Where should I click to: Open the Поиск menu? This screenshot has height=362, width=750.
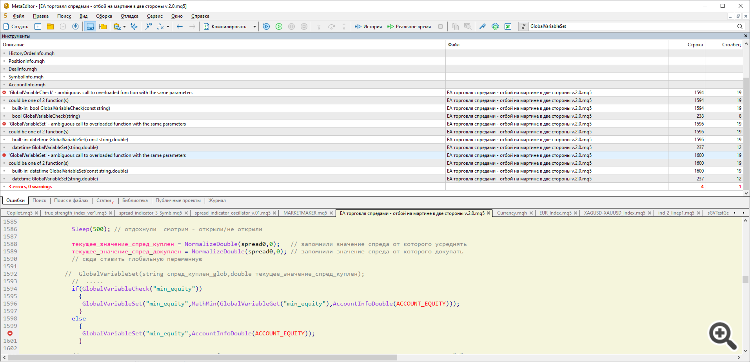64,16
